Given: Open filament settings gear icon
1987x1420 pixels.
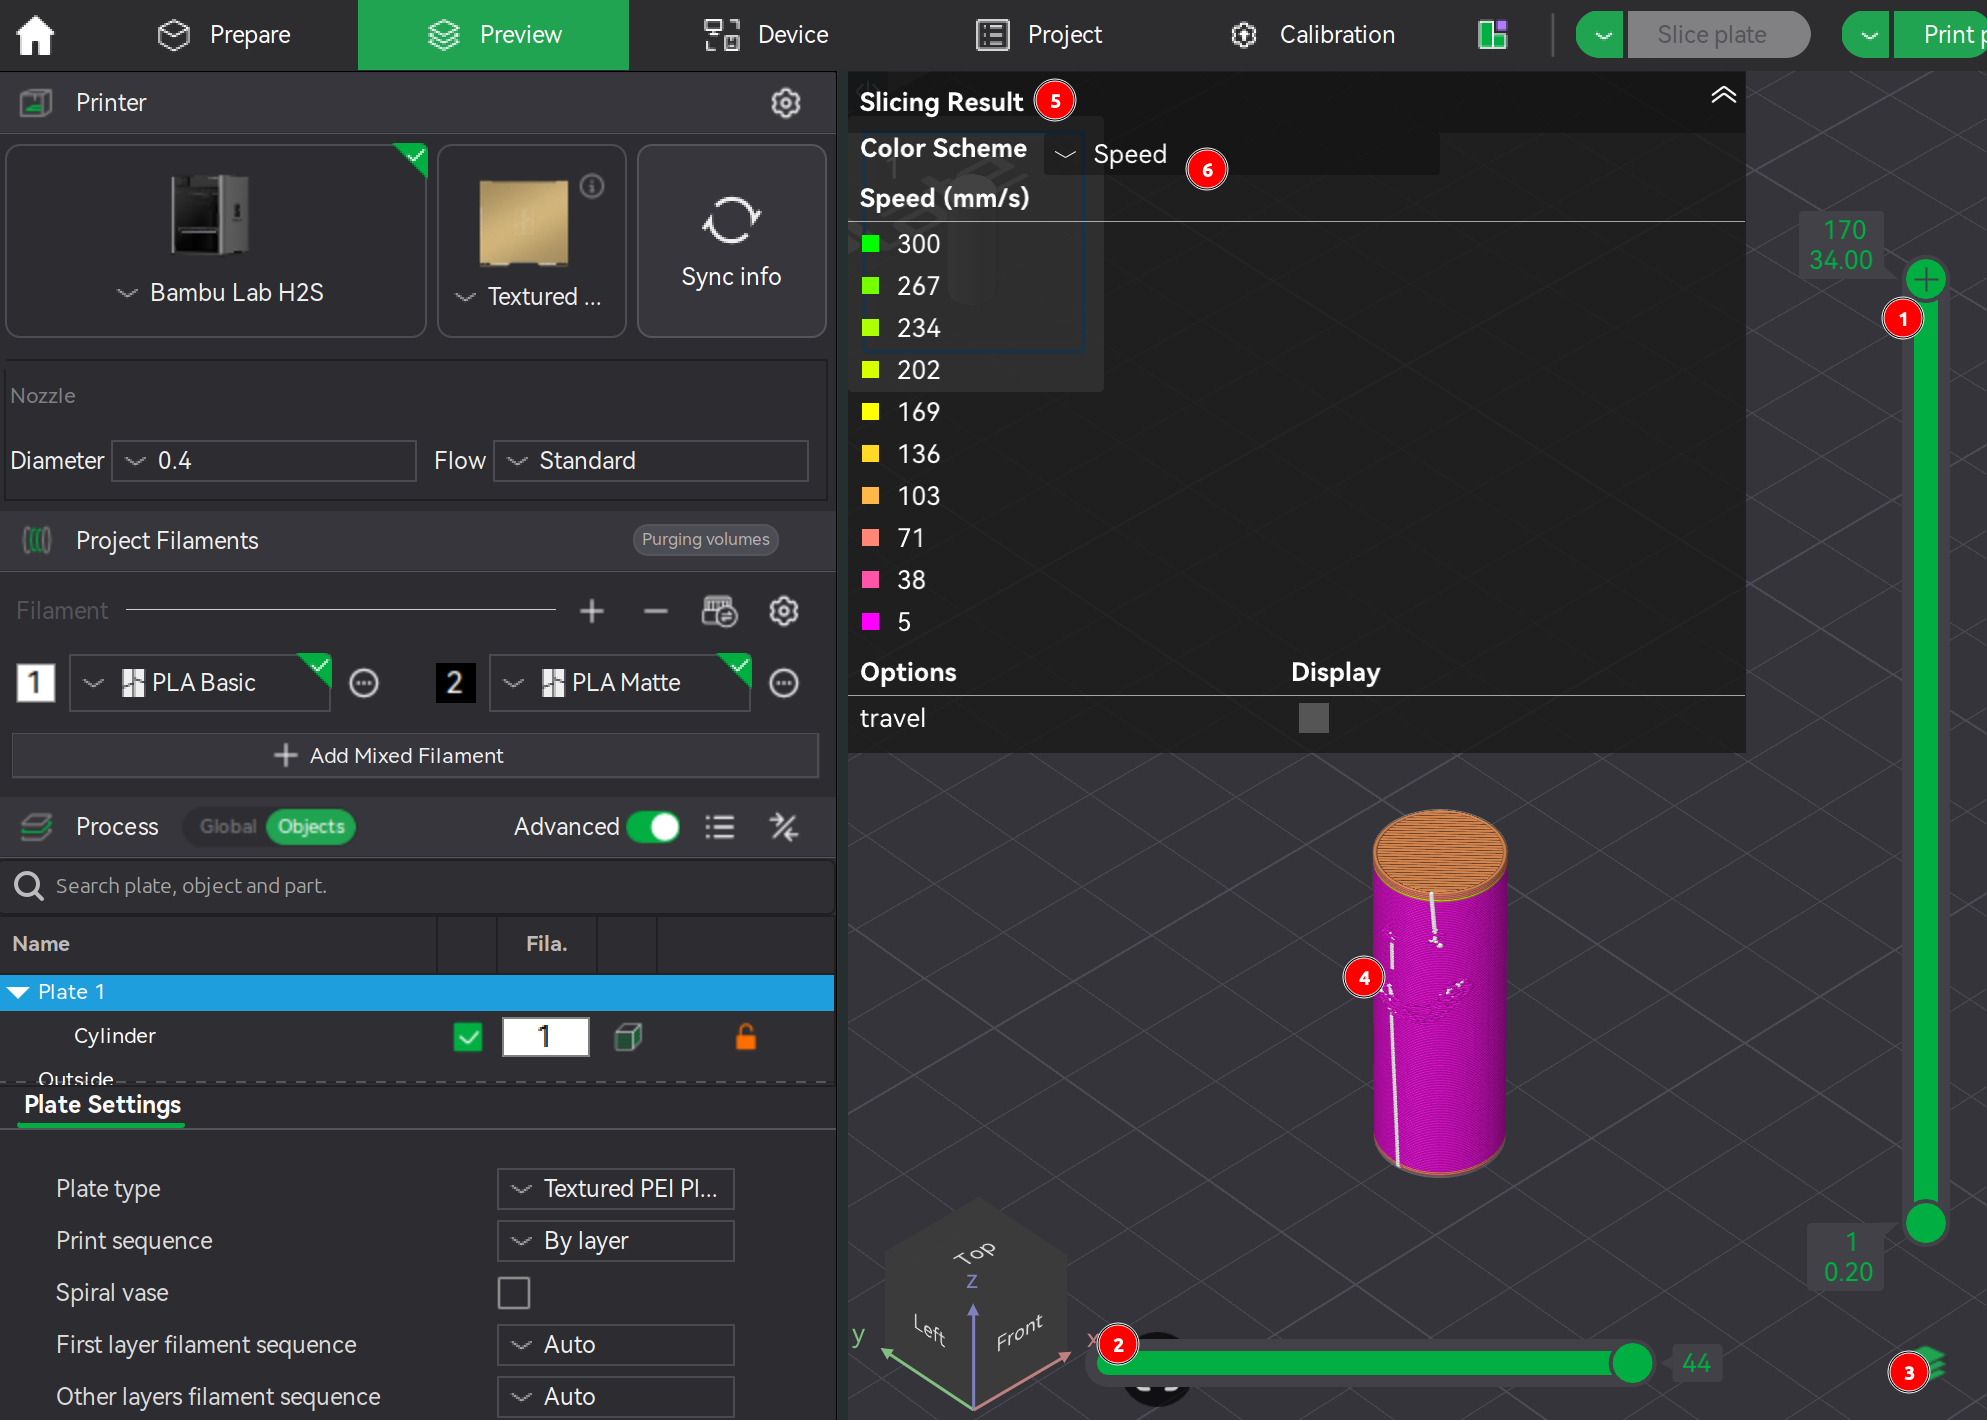Looking at the screenshot, I should (784, 611).
